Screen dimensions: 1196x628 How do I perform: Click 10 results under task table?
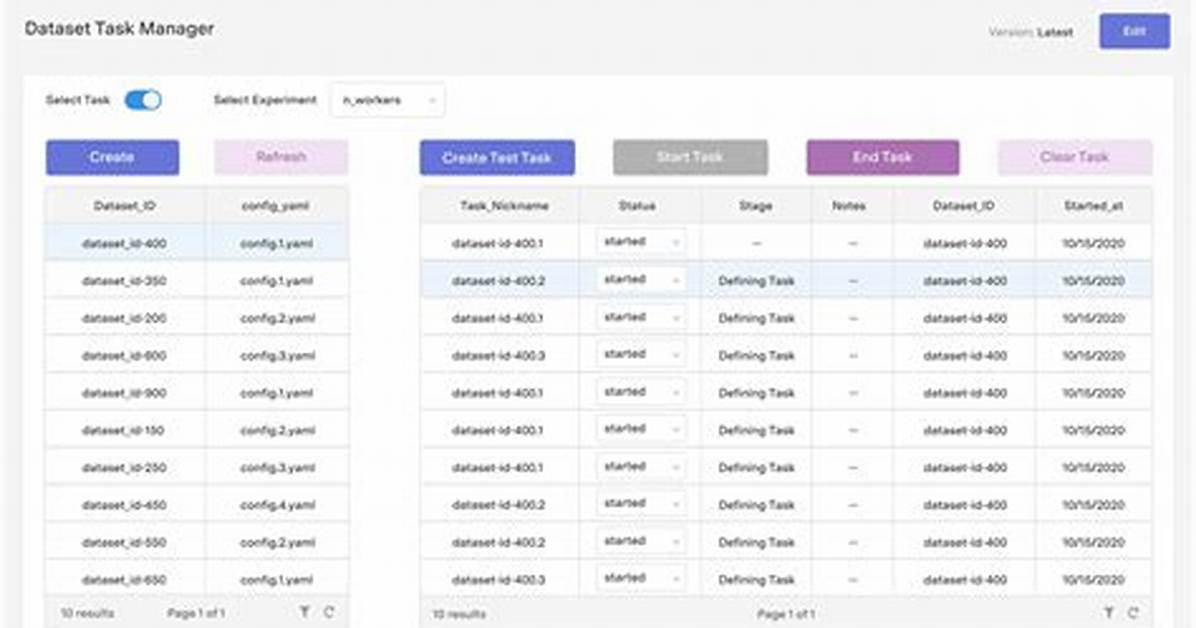pyautogui.click(x=459, y=614)
